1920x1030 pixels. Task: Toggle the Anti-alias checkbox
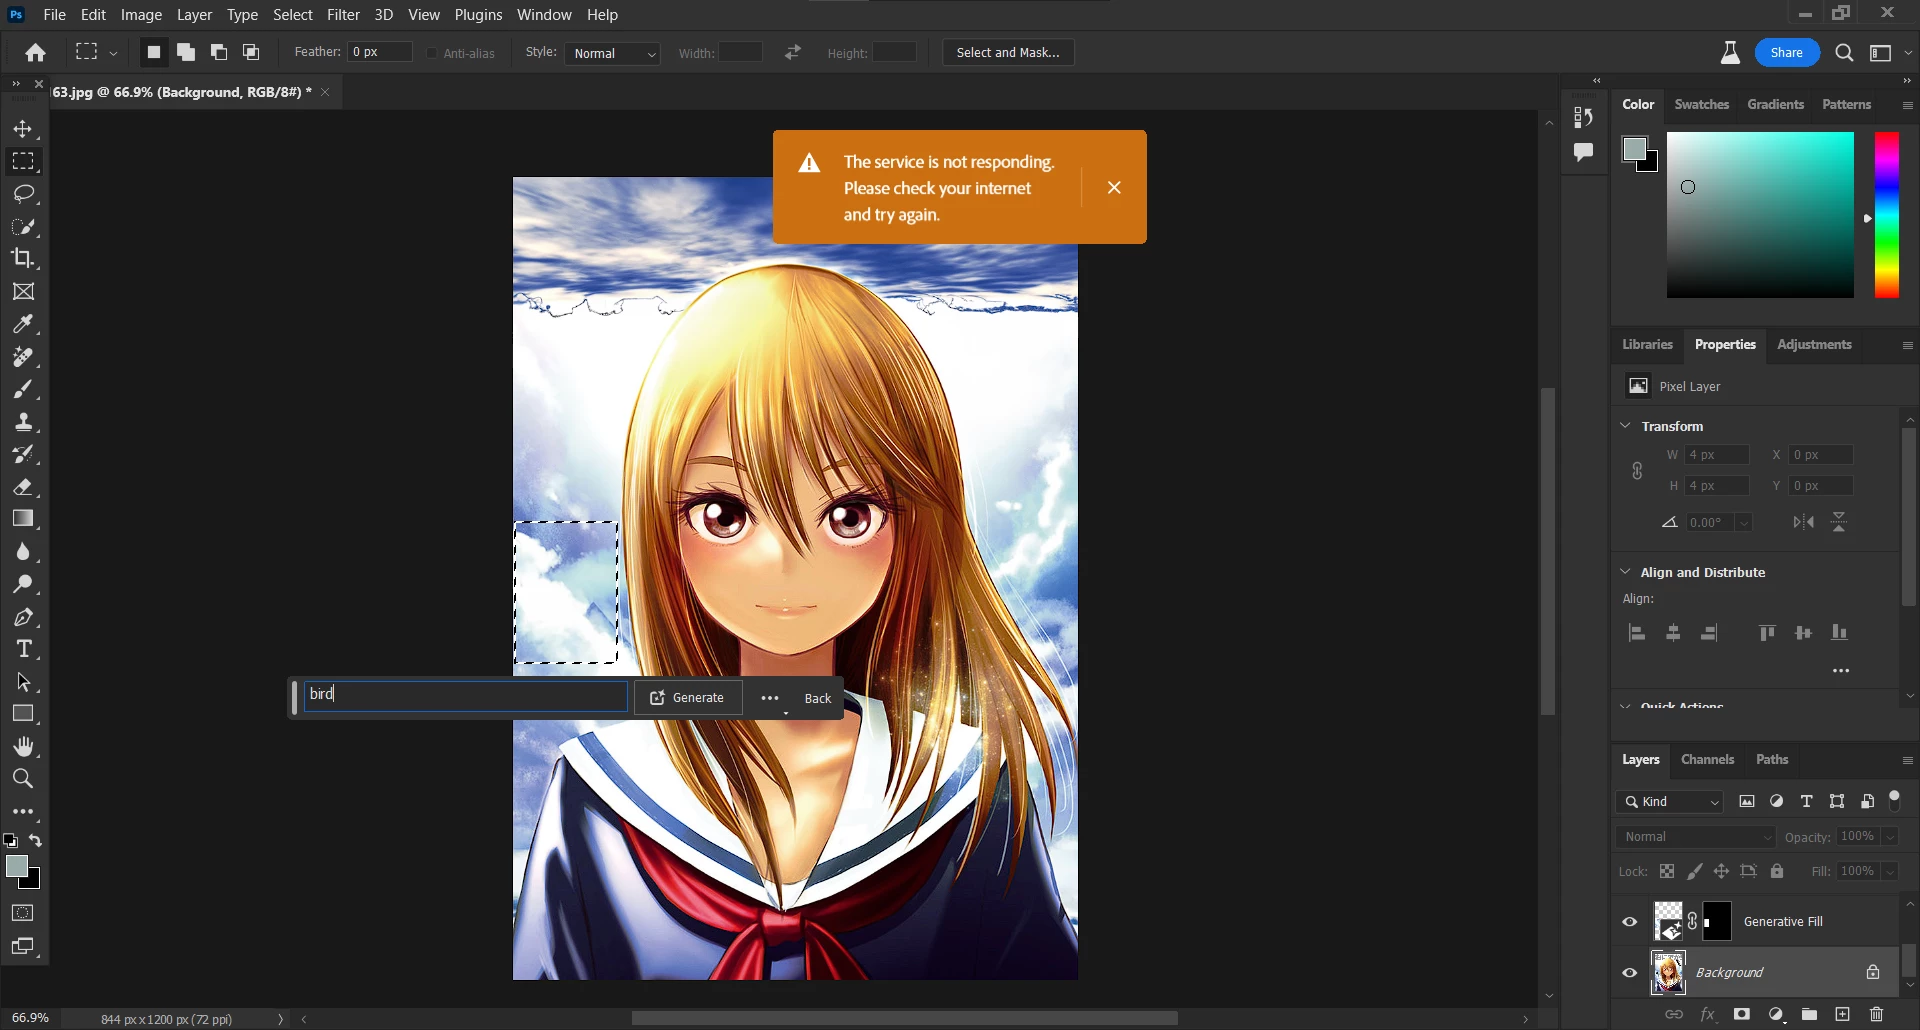[x=432, y=53]
